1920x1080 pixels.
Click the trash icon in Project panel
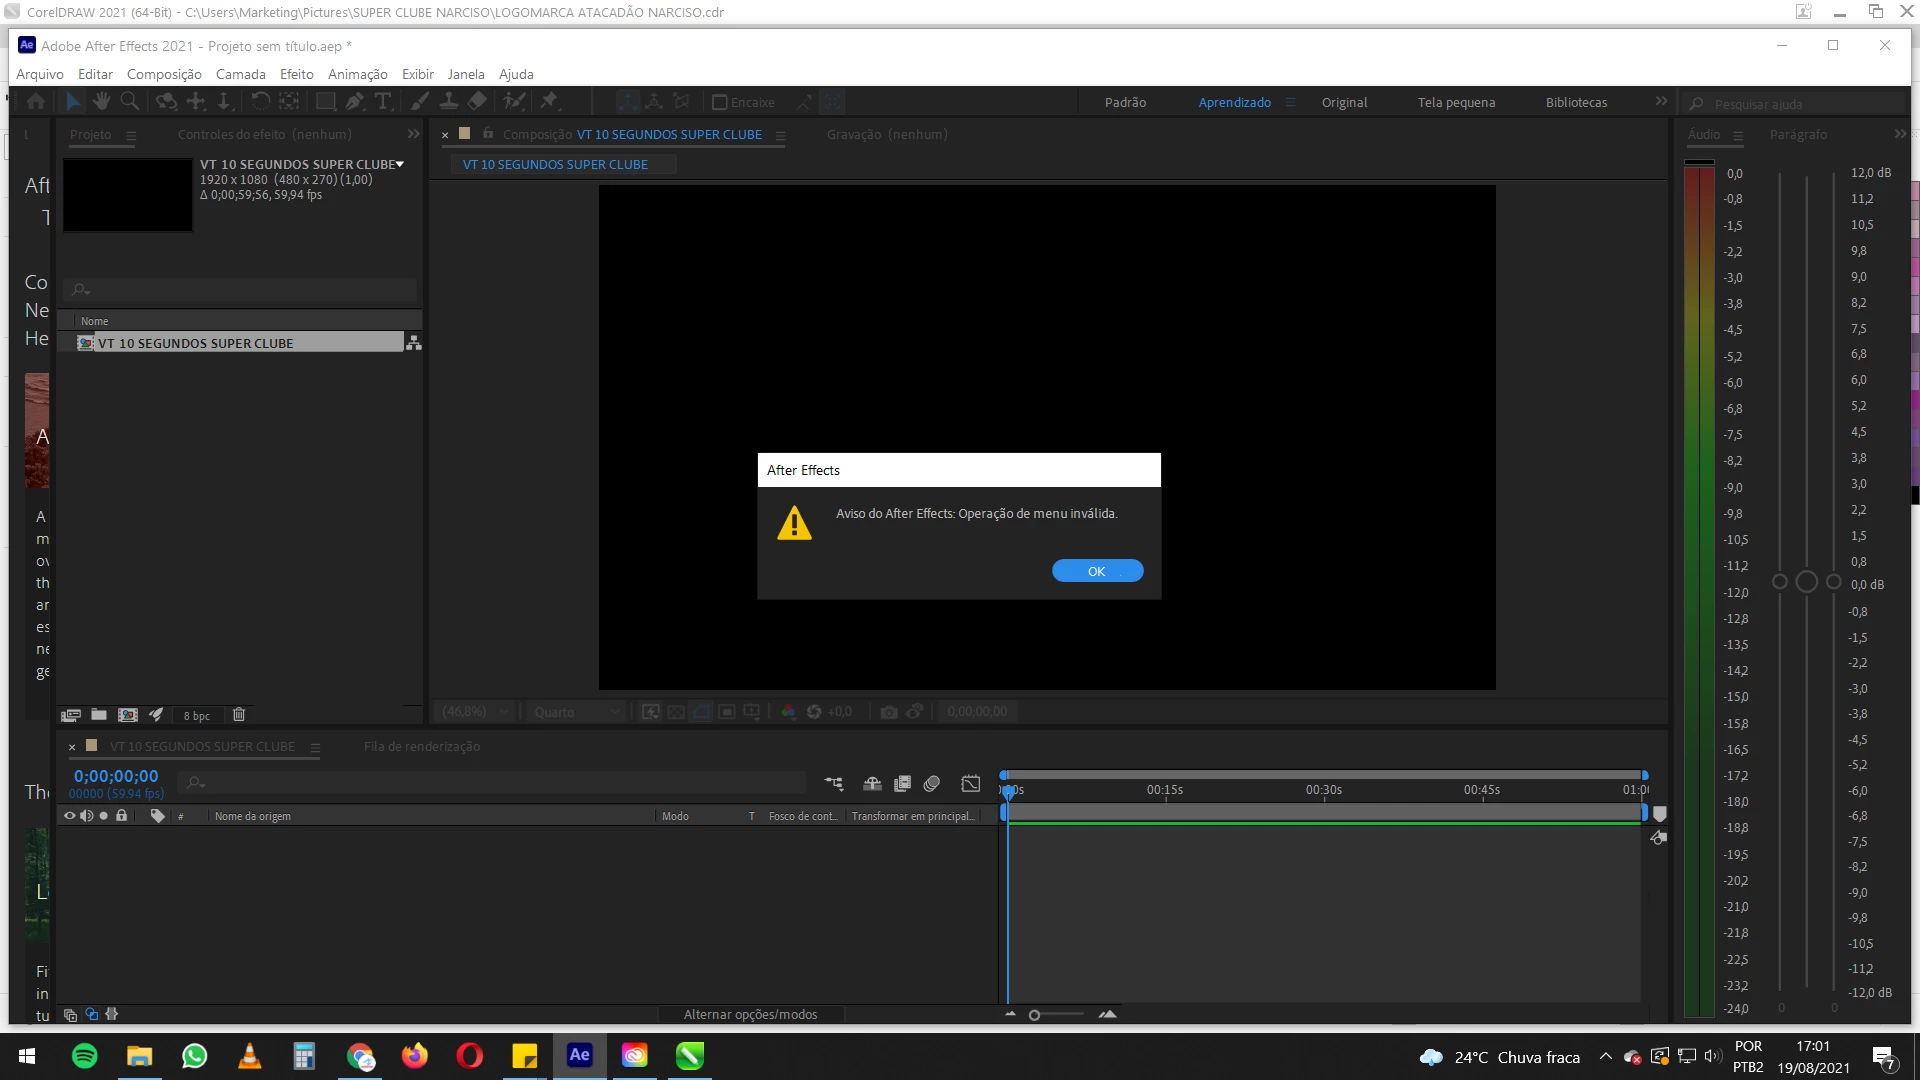[239, 715]
